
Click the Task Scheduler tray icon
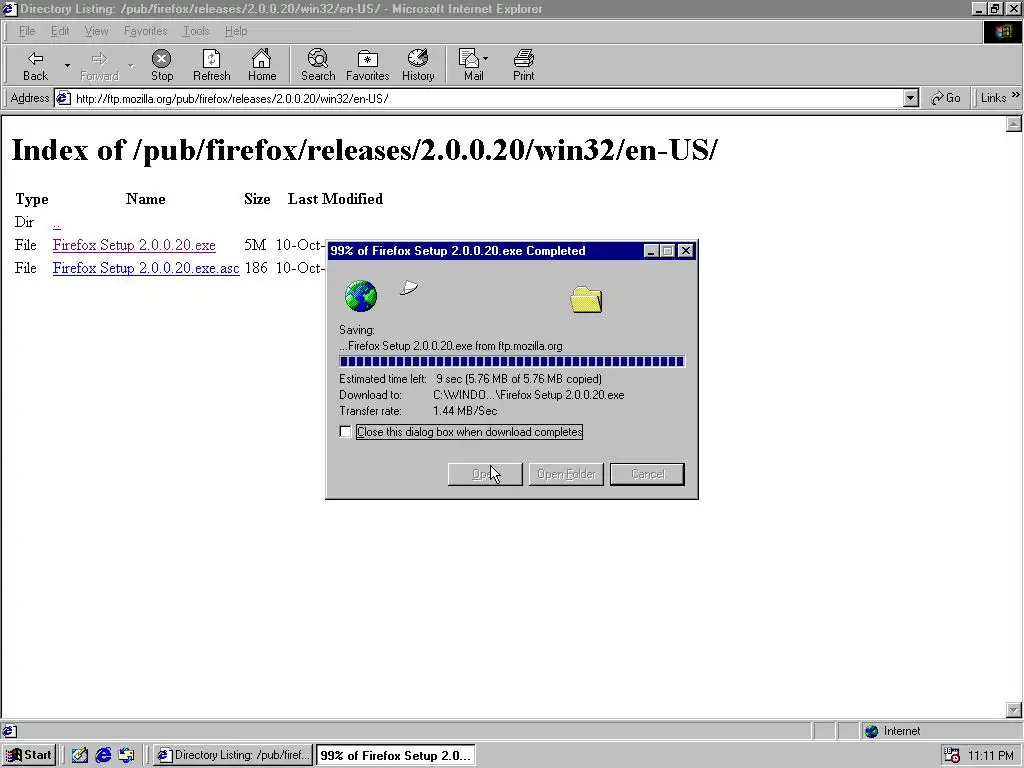953,756
